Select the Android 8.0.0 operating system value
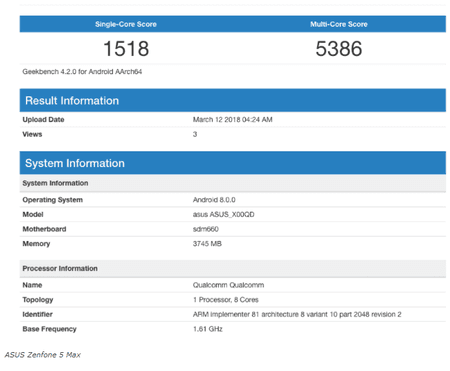This screenshot has height=371, width=450. tap(214, 200)
